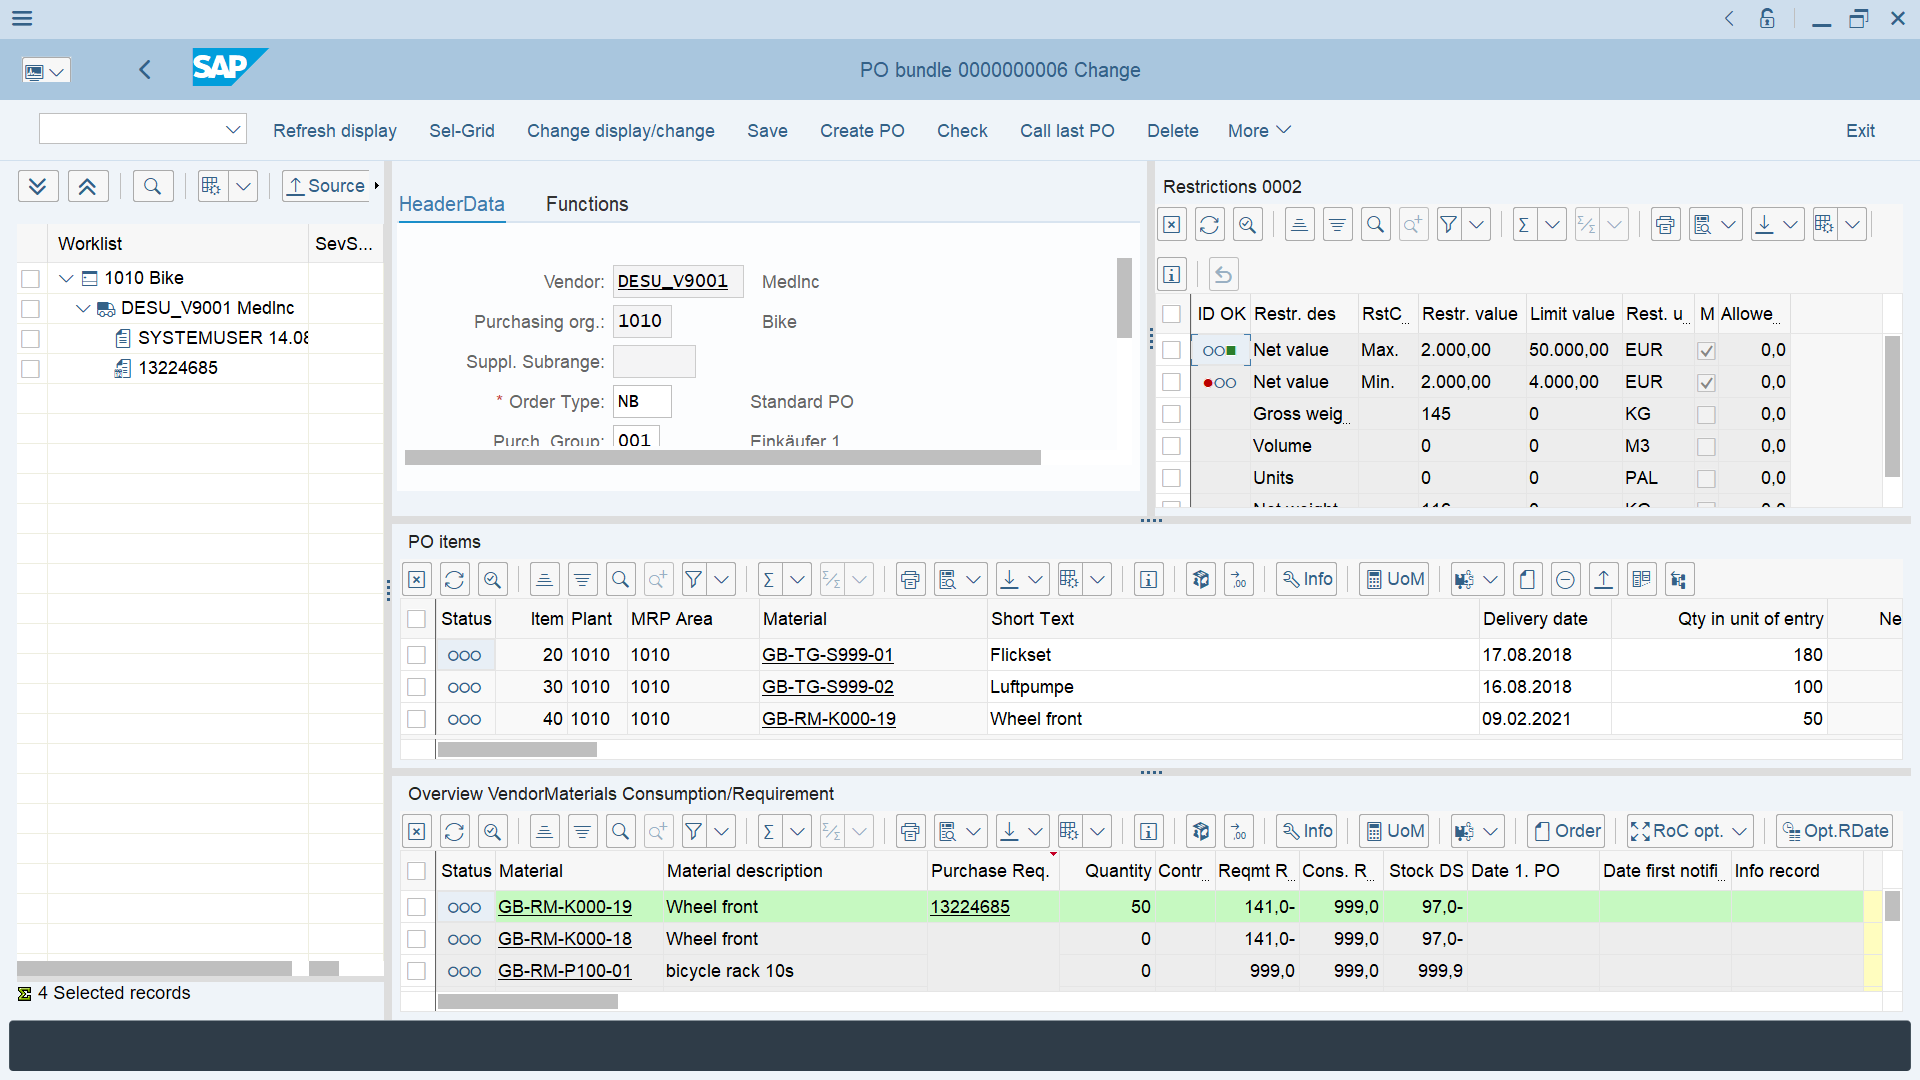Click the details info icon in PO items toolbar
The image size is (1920, 1080).
[1148, 579]
